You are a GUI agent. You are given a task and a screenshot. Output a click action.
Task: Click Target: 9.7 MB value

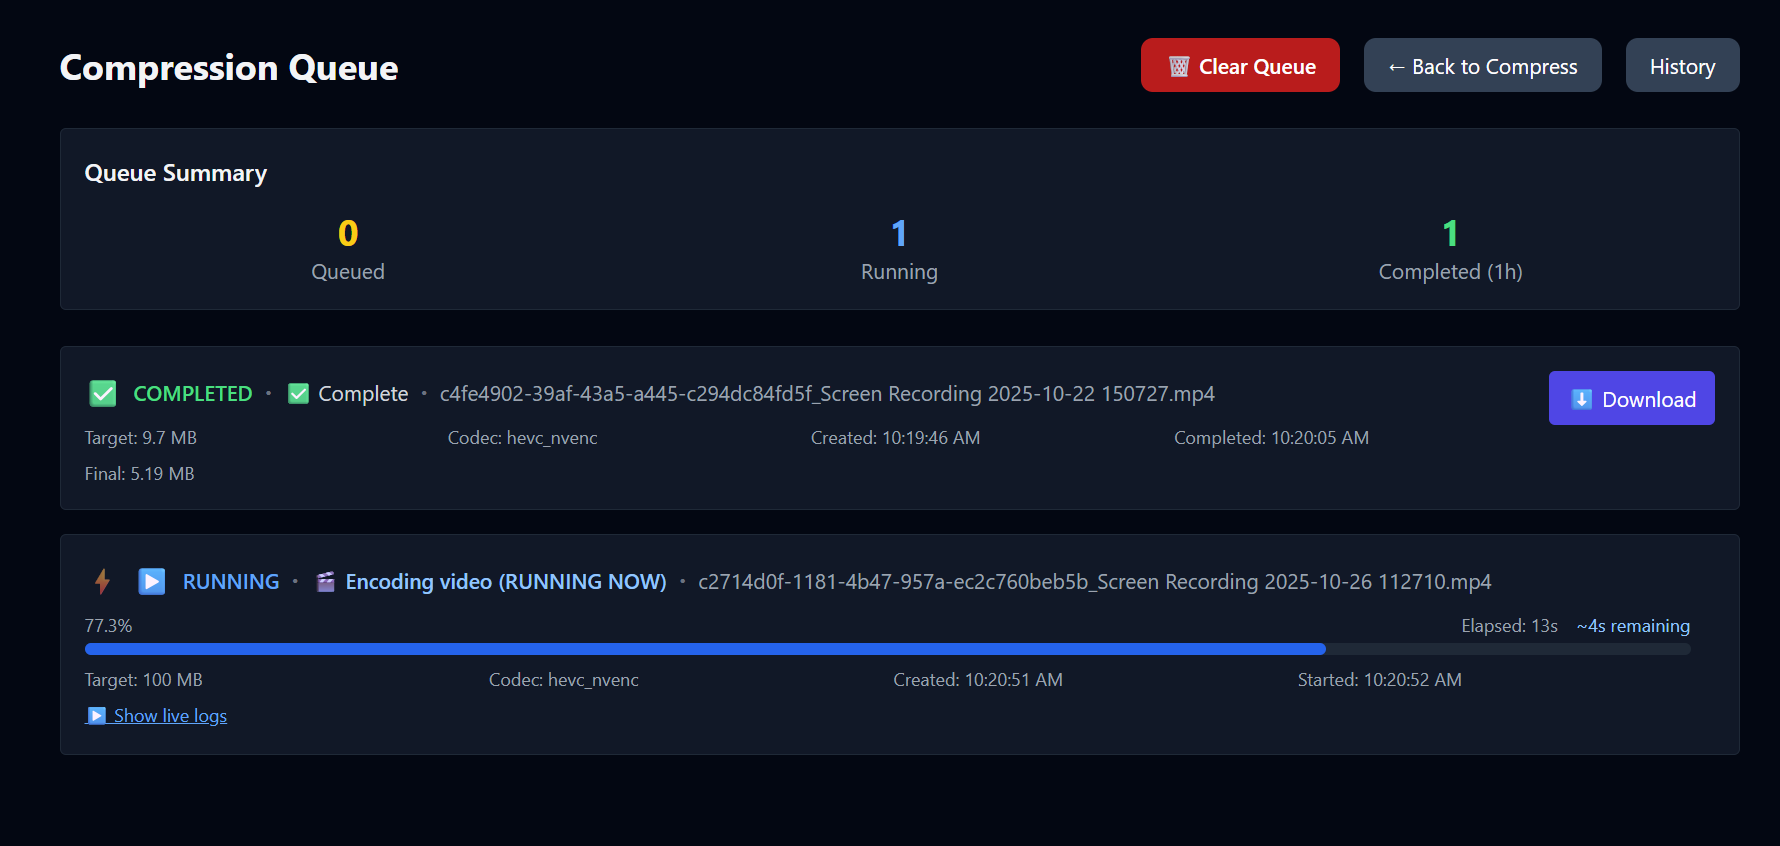141,438
